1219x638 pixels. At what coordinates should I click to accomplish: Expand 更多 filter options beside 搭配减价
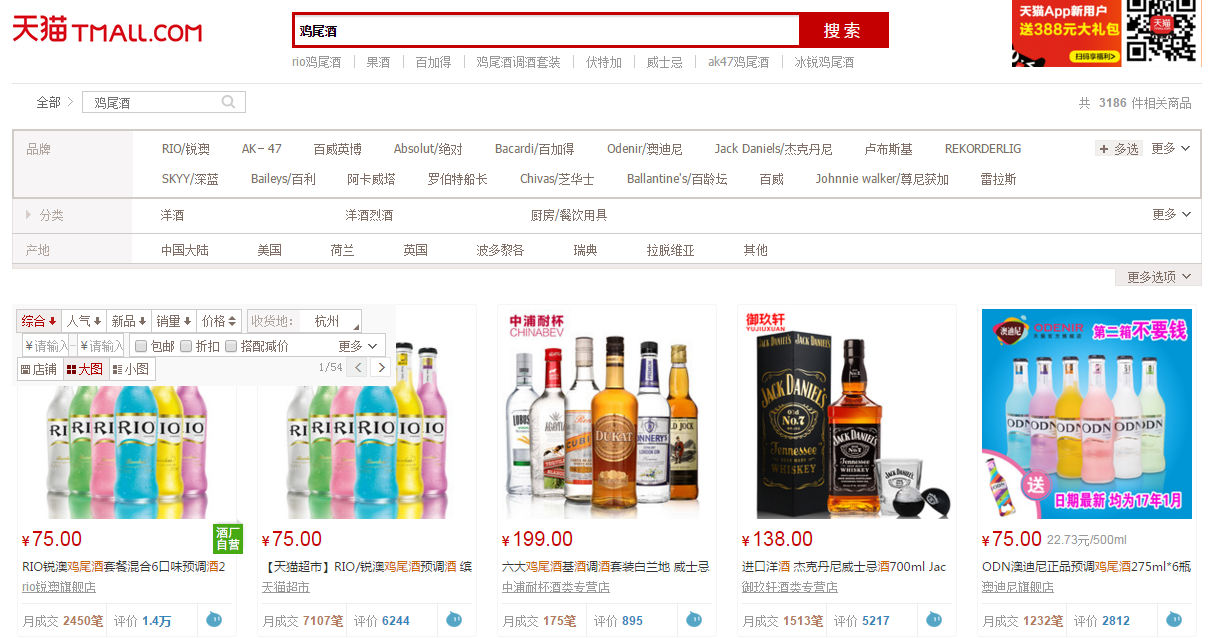(x=358, y=346)
